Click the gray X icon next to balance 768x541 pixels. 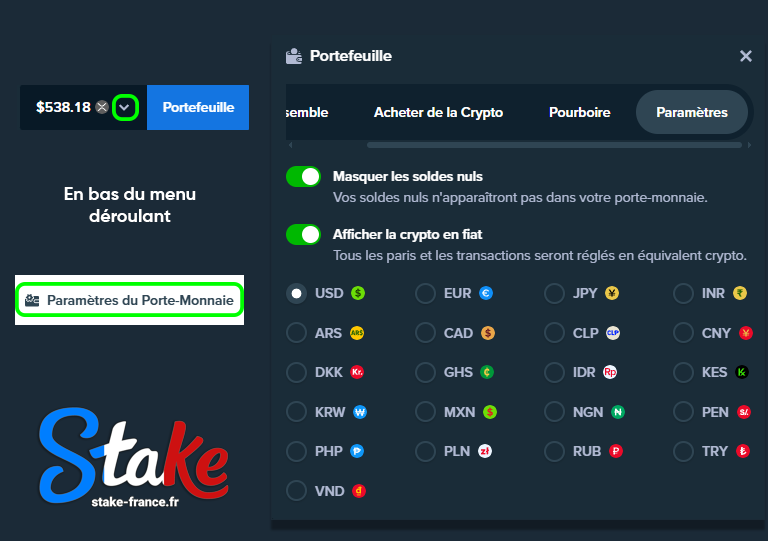coord(102,107)
